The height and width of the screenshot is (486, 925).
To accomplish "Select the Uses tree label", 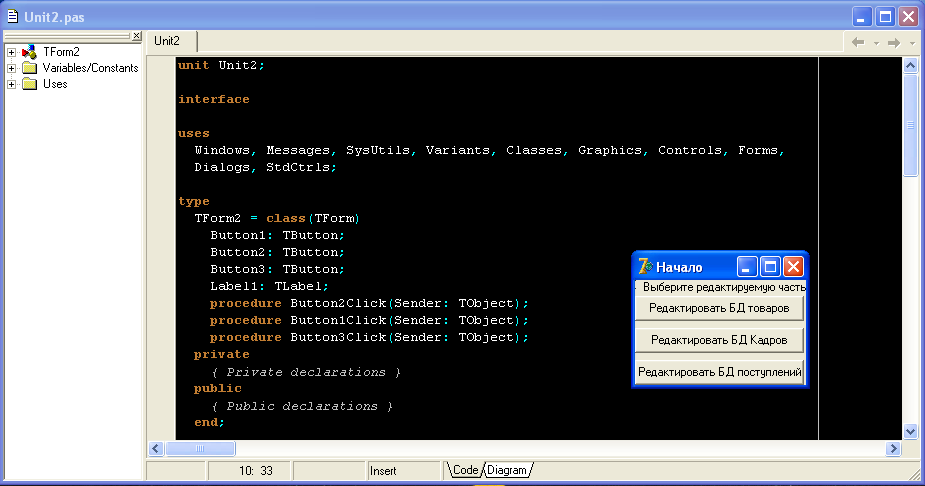I will (55, 84).
